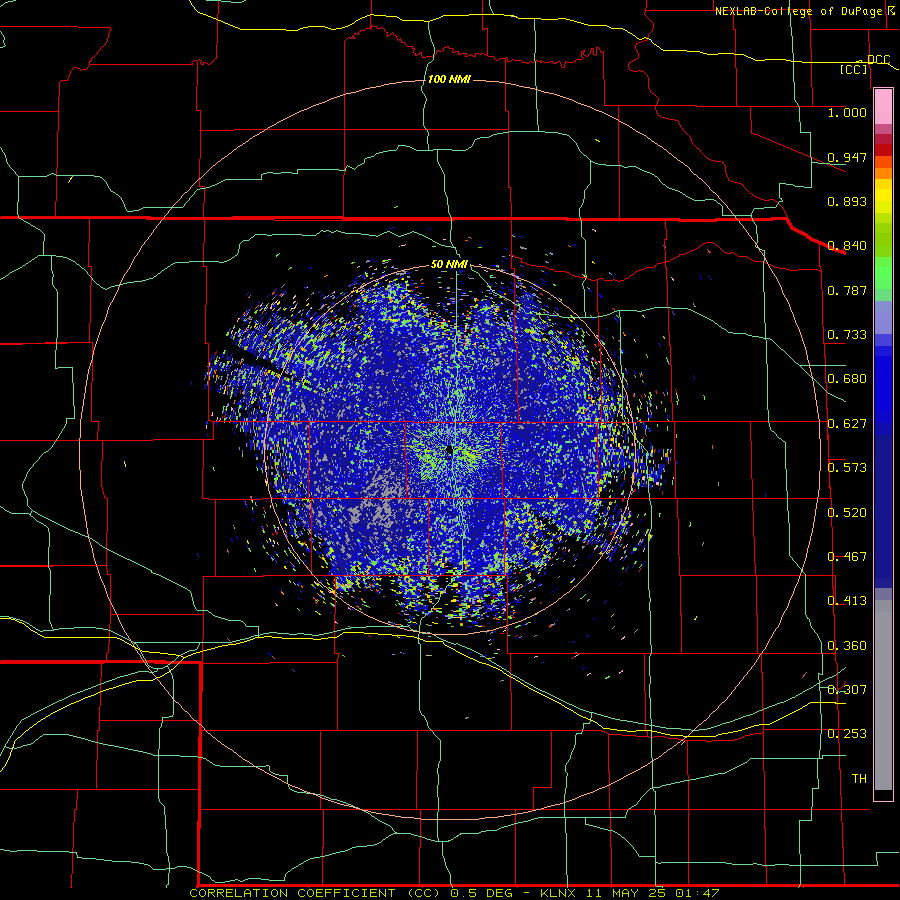The width and height of the screenshot is (900, 900).
Task: Click the 11 MAY 25 date text
Action: point(626,893)
